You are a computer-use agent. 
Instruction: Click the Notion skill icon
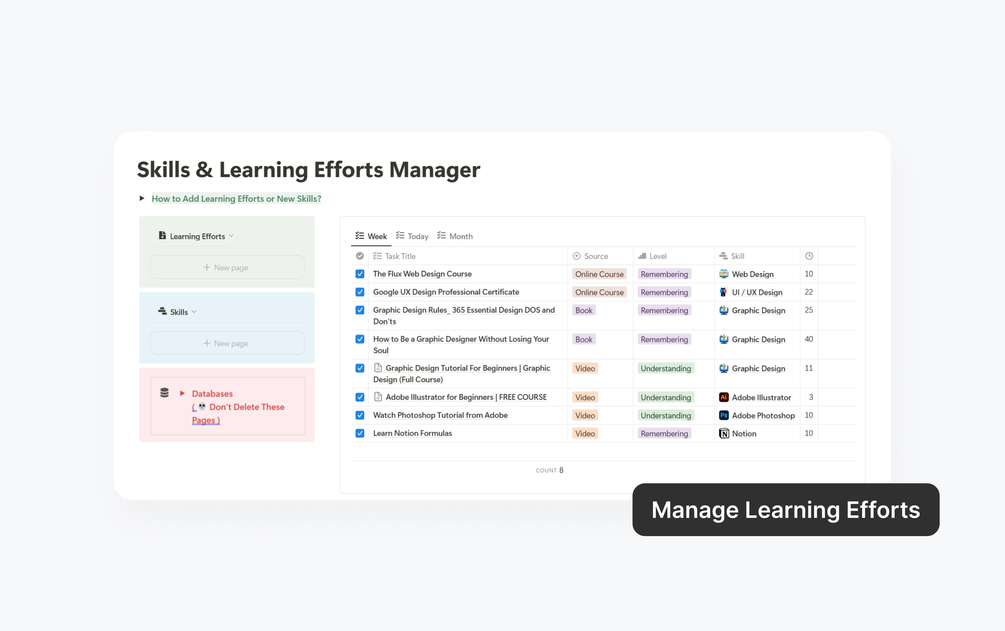click(724, 433)
